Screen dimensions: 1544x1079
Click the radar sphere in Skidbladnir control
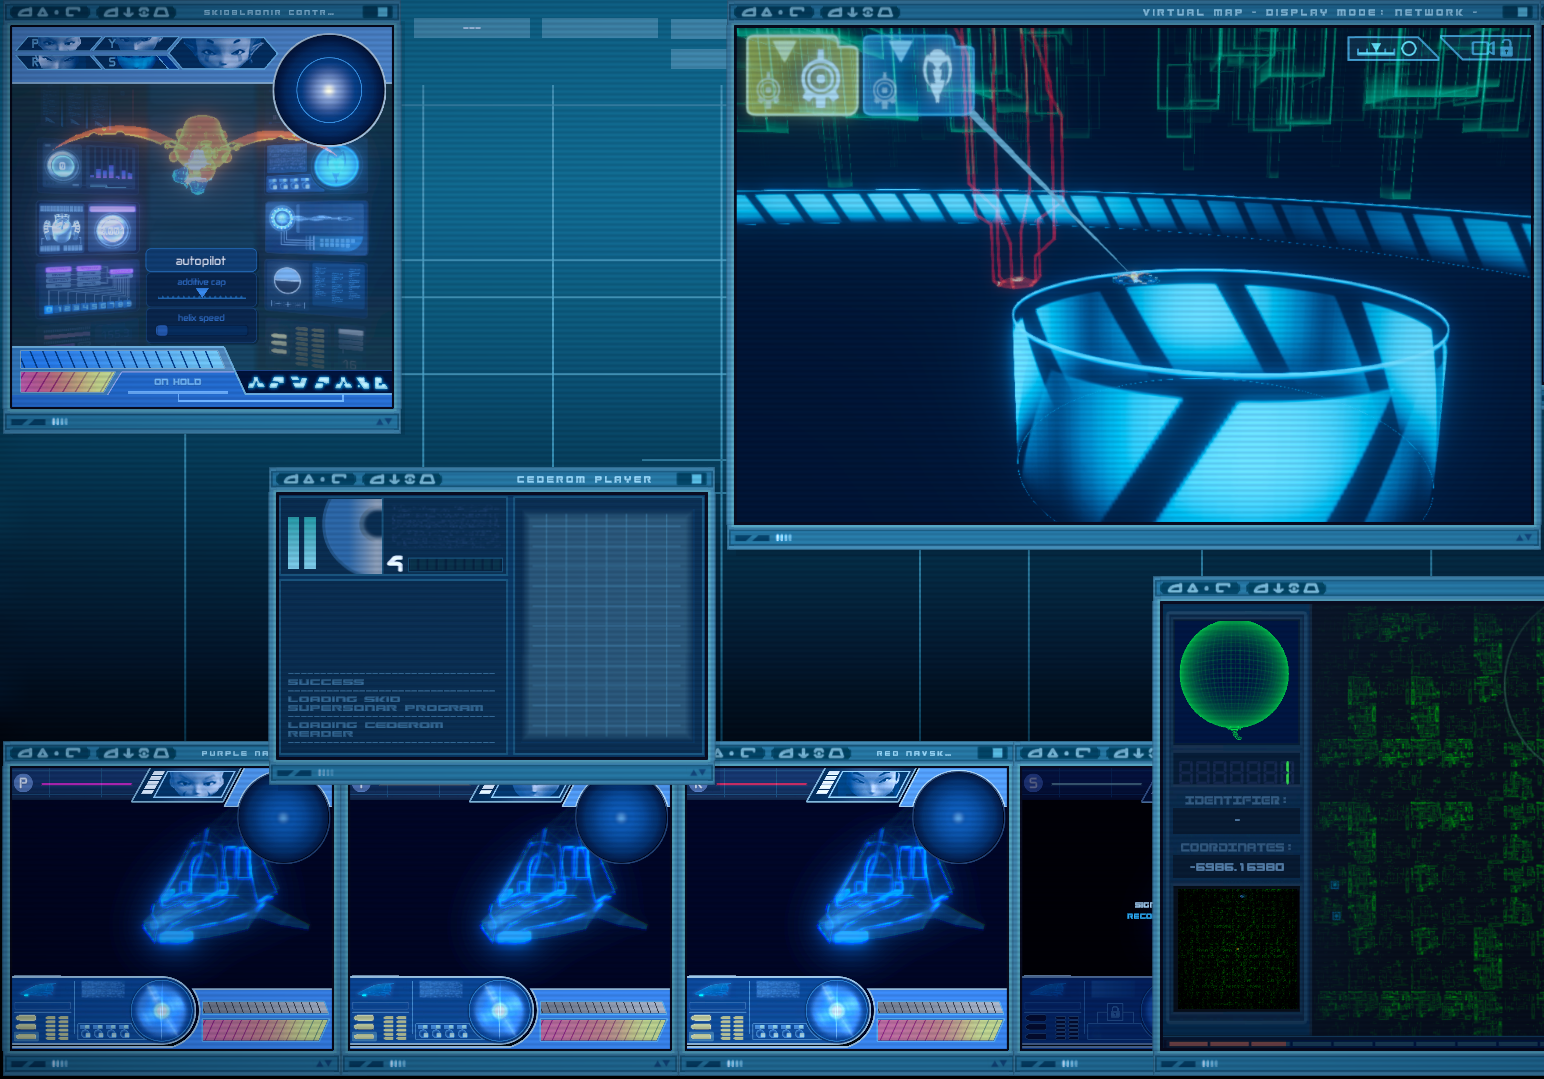329,90
